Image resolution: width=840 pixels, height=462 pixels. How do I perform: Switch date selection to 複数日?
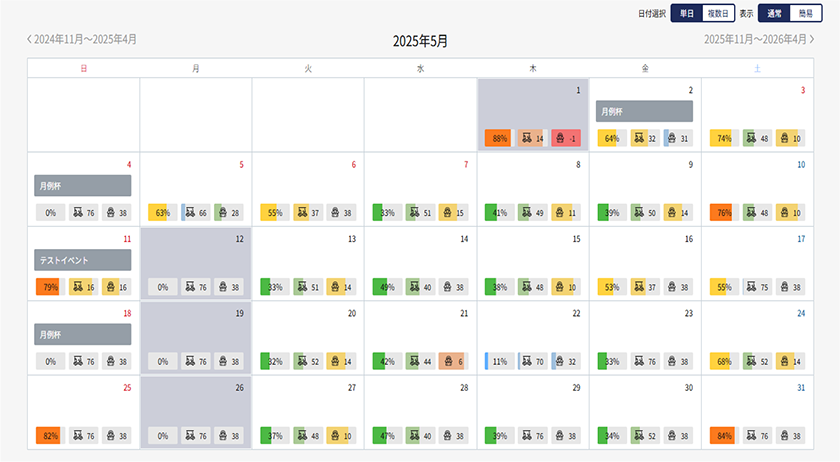718,13
